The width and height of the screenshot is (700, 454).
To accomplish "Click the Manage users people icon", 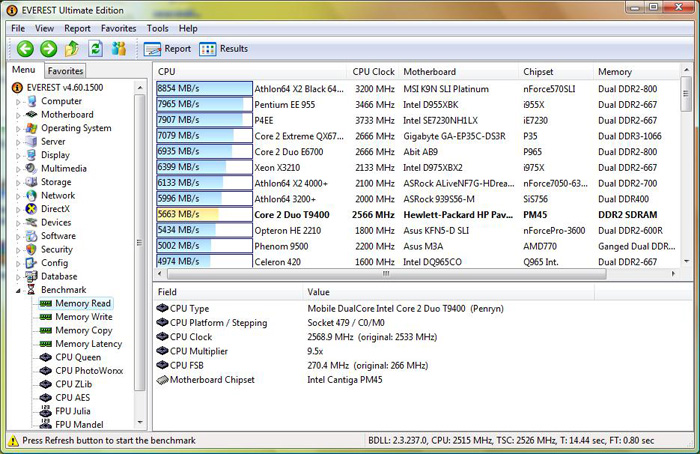I will click(119, 49).
